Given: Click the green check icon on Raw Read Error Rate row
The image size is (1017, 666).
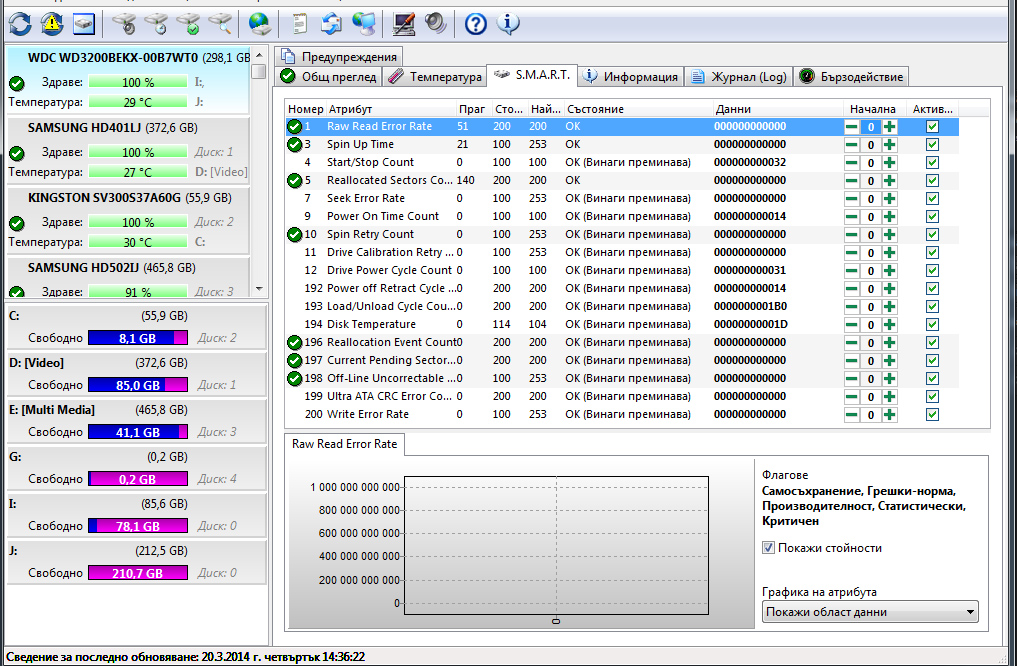Looking at the screenshot, I should pos(294,126).
